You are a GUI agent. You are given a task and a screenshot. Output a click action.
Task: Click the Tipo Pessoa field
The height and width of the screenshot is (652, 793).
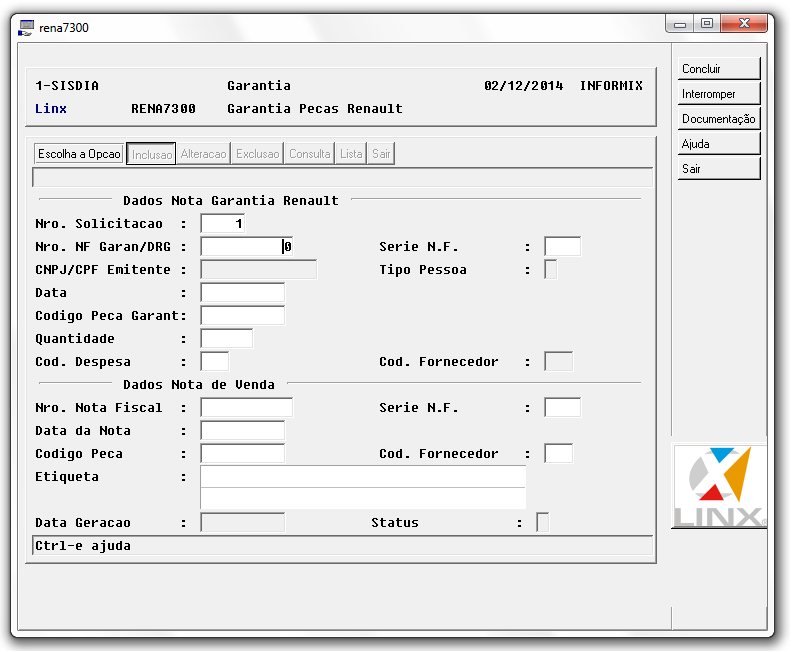(x=551, y=270)
